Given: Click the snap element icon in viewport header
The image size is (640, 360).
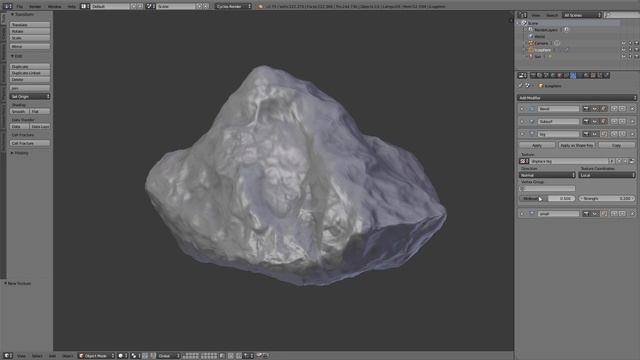Looking at the screenshot, I should tap(247, 356).
